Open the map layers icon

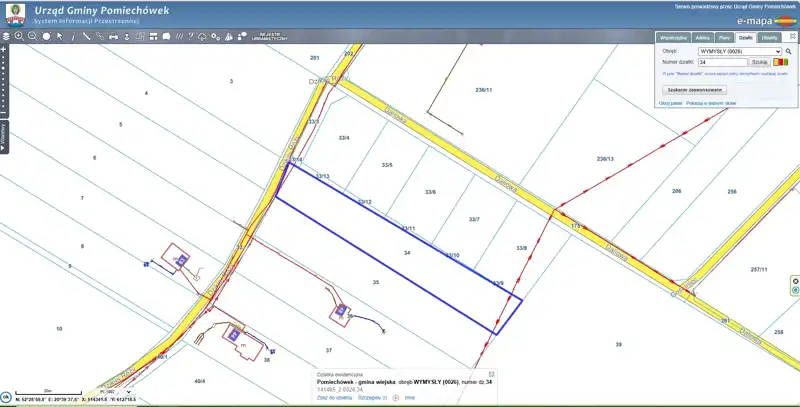tap(5, 36)
